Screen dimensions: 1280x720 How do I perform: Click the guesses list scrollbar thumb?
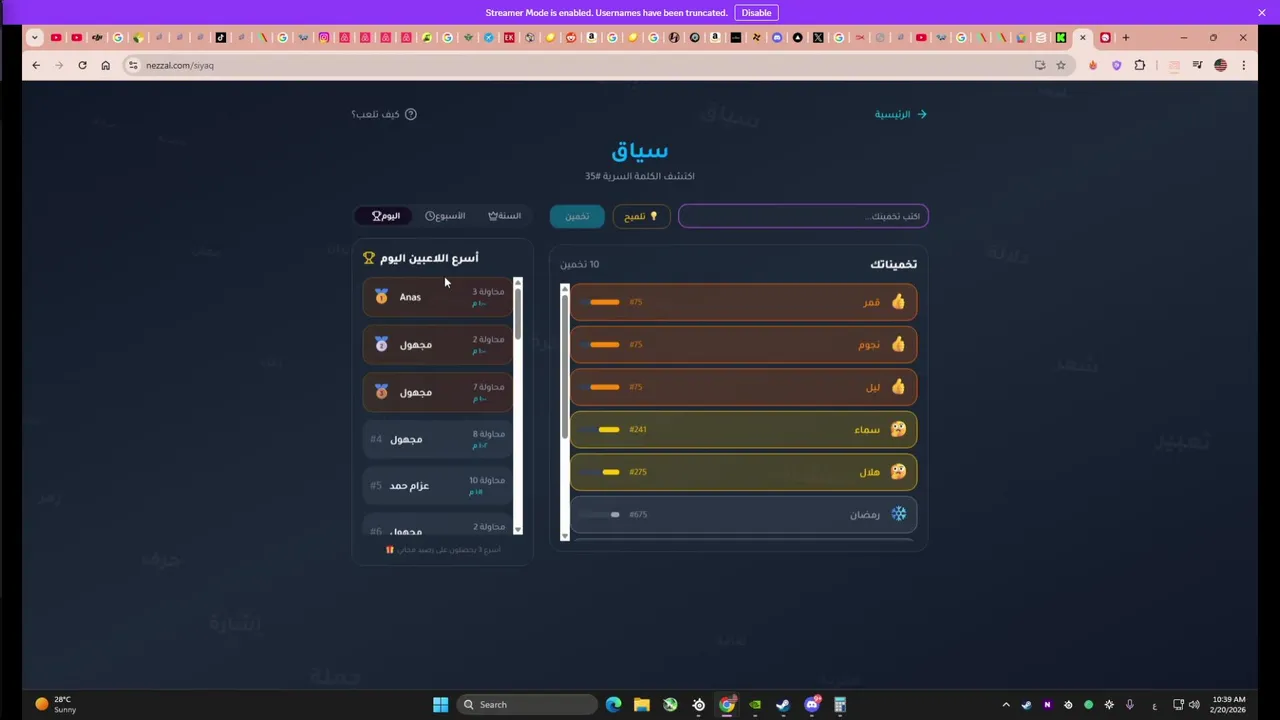[564, 365]
